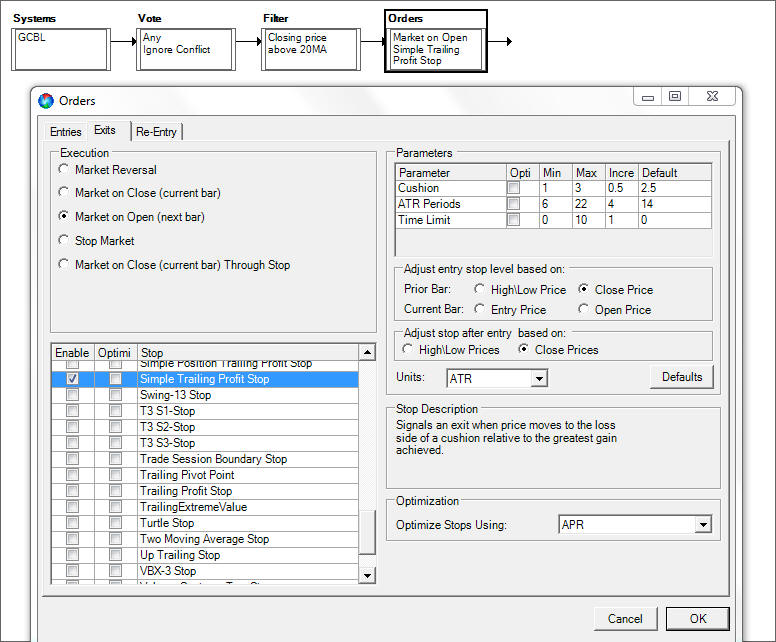Maximize the Orders dialog

pos(675,97)
